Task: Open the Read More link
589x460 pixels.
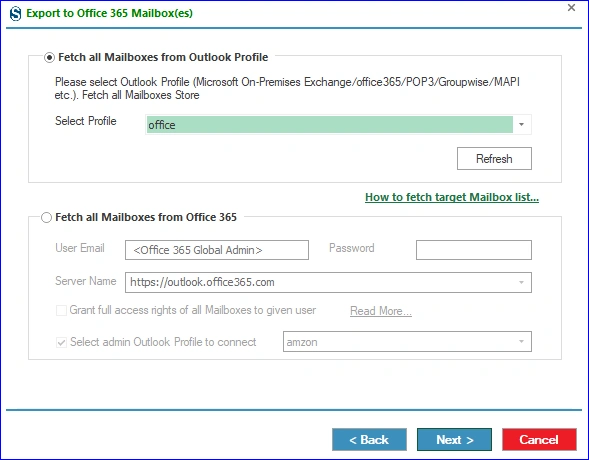Action: 381,311
